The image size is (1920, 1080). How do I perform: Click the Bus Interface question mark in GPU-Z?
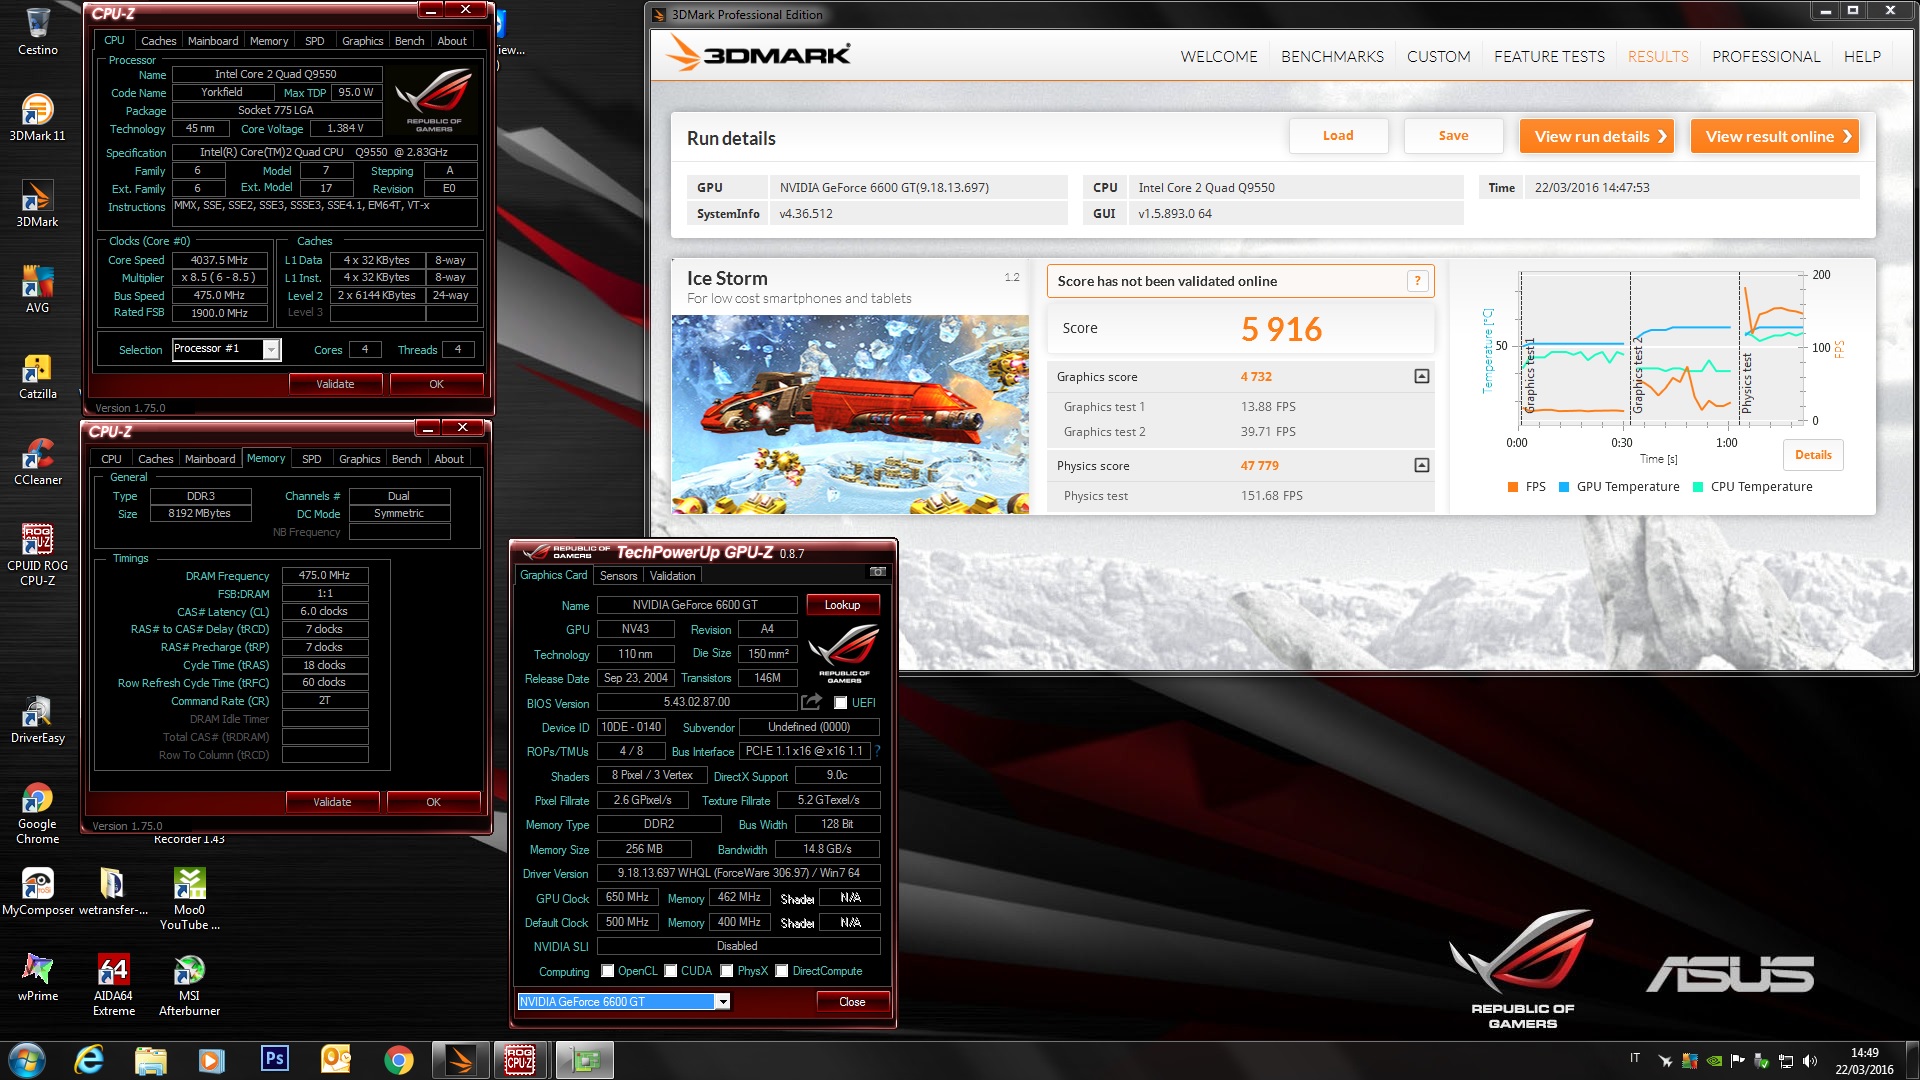point(877,751)
